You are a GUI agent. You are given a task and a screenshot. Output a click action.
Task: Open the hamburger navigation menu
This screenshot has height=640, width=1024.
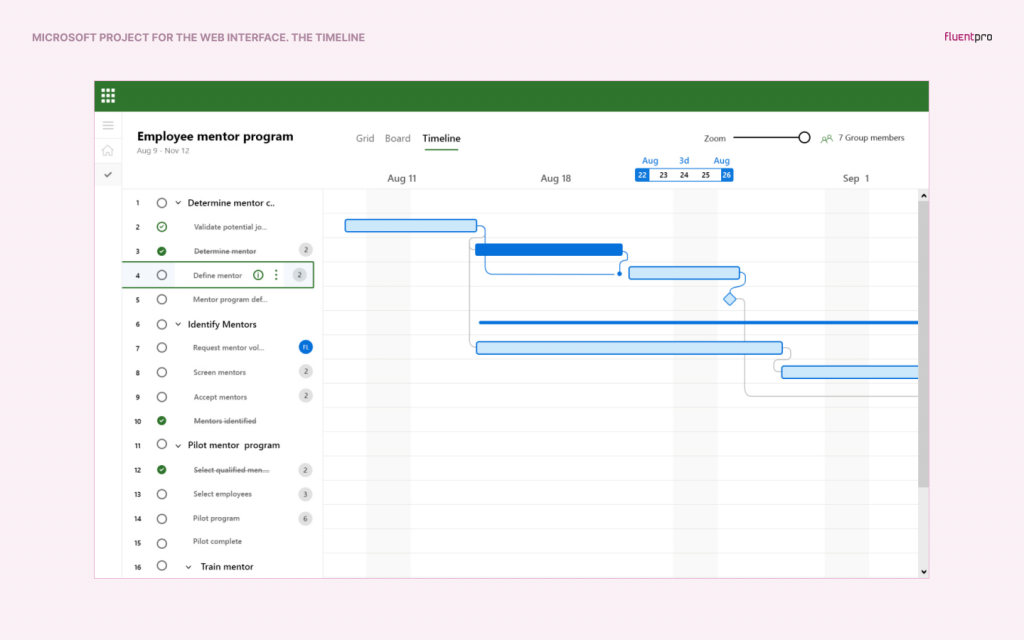click(x=108, y=125)
